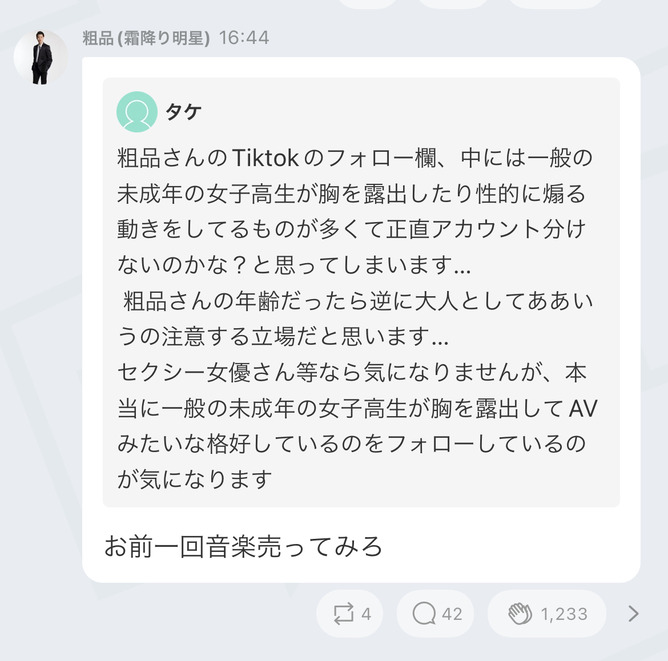Viewport: 668px width, 661px height.
Task: Expand more reactions with right chevron
Action: click(632, 614)
